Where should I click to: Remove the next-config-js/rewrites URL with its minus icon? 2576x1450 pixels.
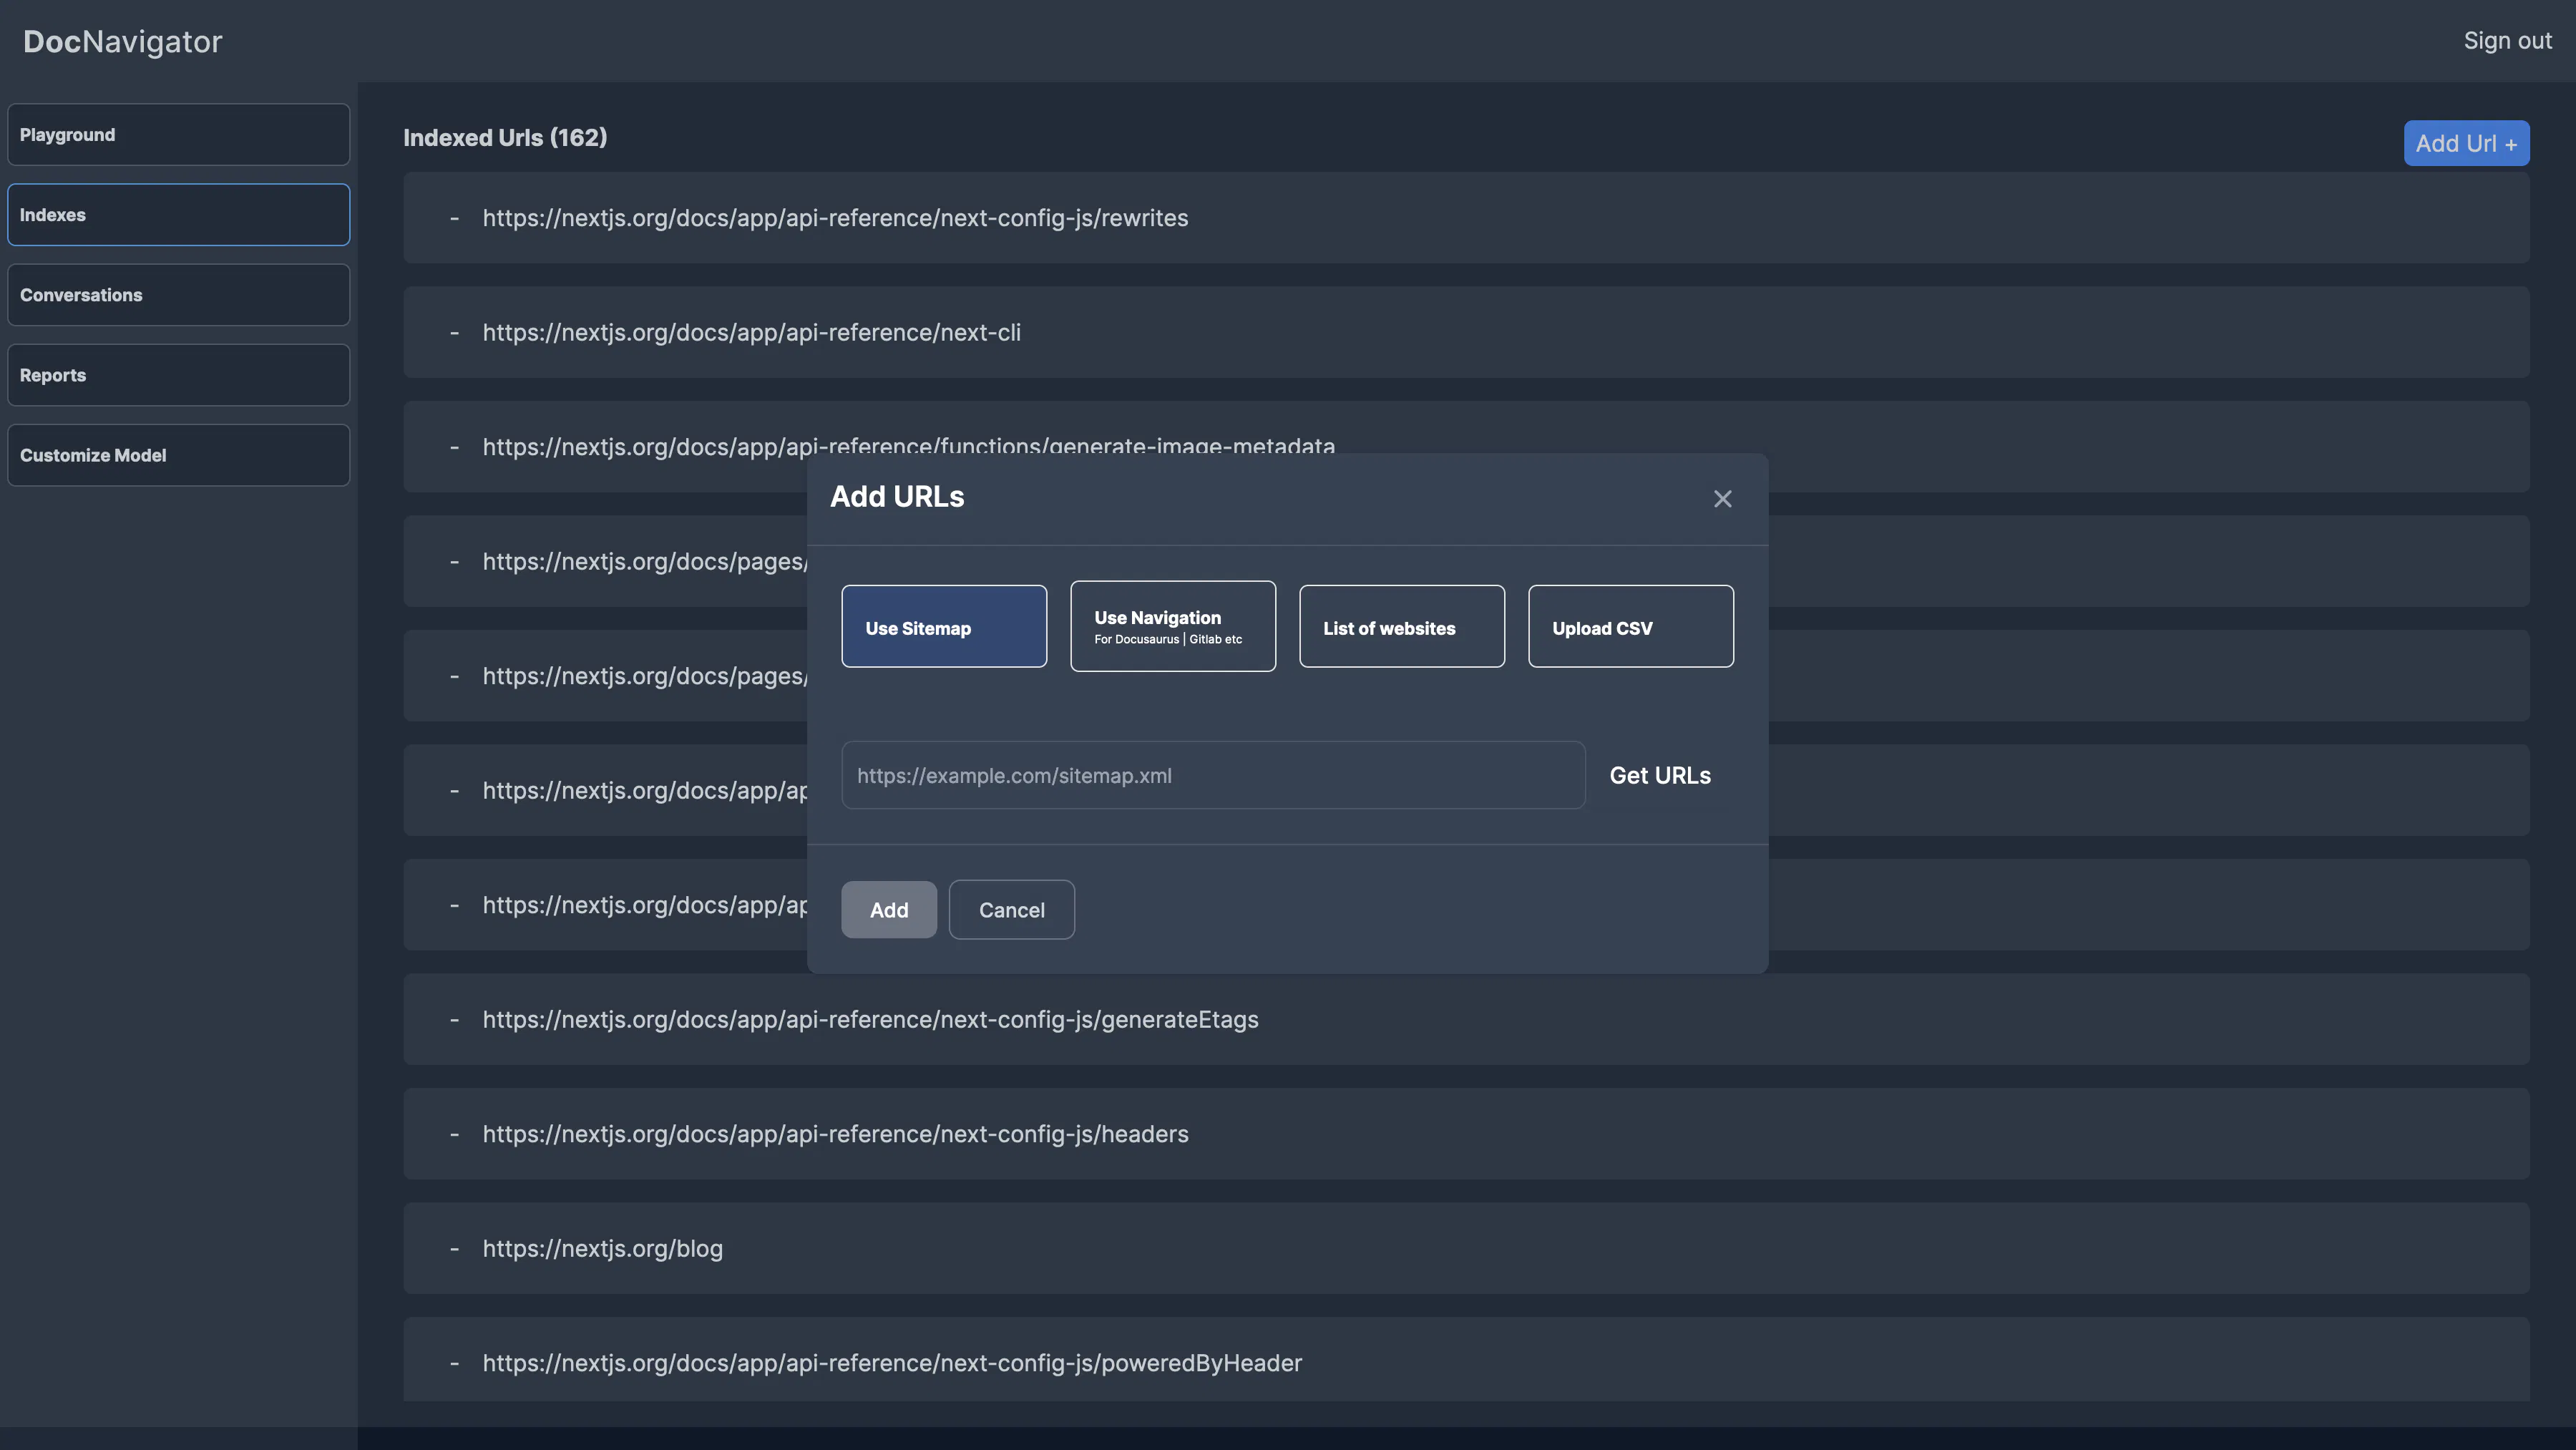pyautogui.click(x=454, y=218)
